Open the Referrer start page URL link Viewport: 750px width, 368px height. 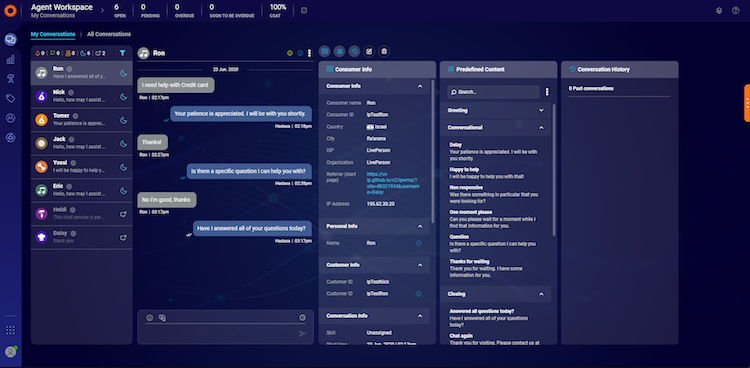[393, 183]
